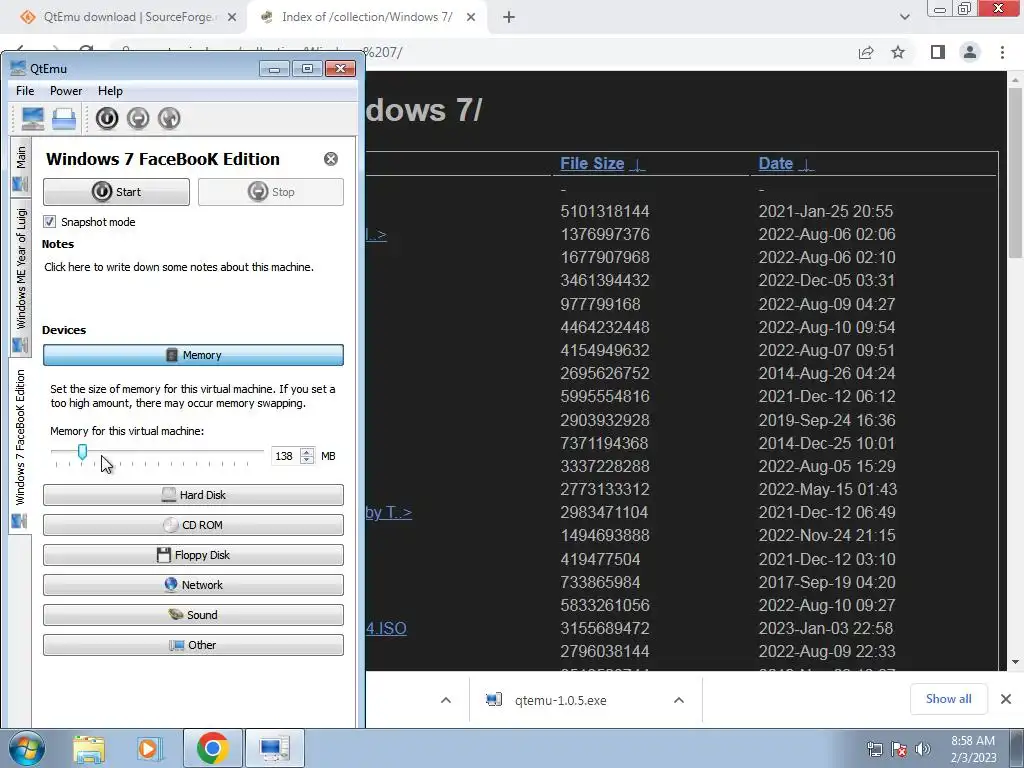Open a new Chrome tab with plus
The width and height of the screenshot is (1024, 768).
(509, 17)
